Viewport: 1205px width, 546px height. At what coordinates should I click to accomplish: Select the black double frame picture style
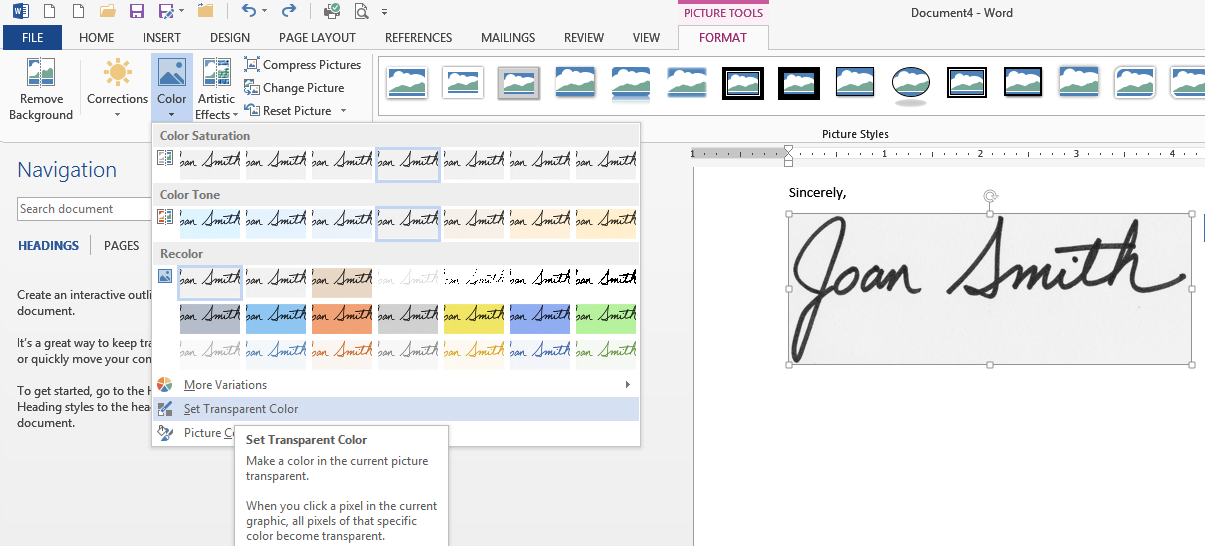pyautogui.click(x=743, y=82)
